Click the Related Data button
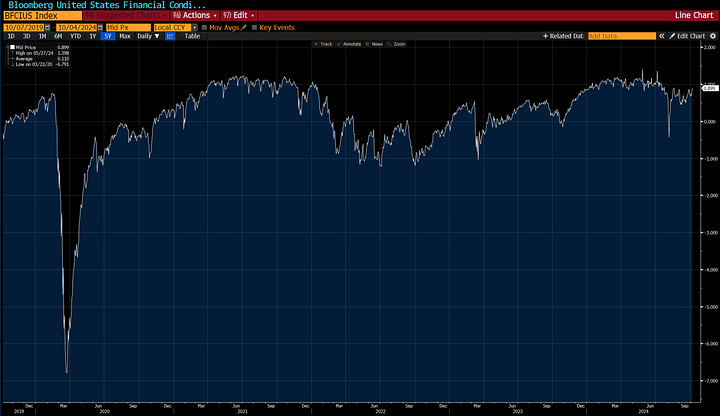The height and width of the screenshot is (416, 720). pos(563,36)
